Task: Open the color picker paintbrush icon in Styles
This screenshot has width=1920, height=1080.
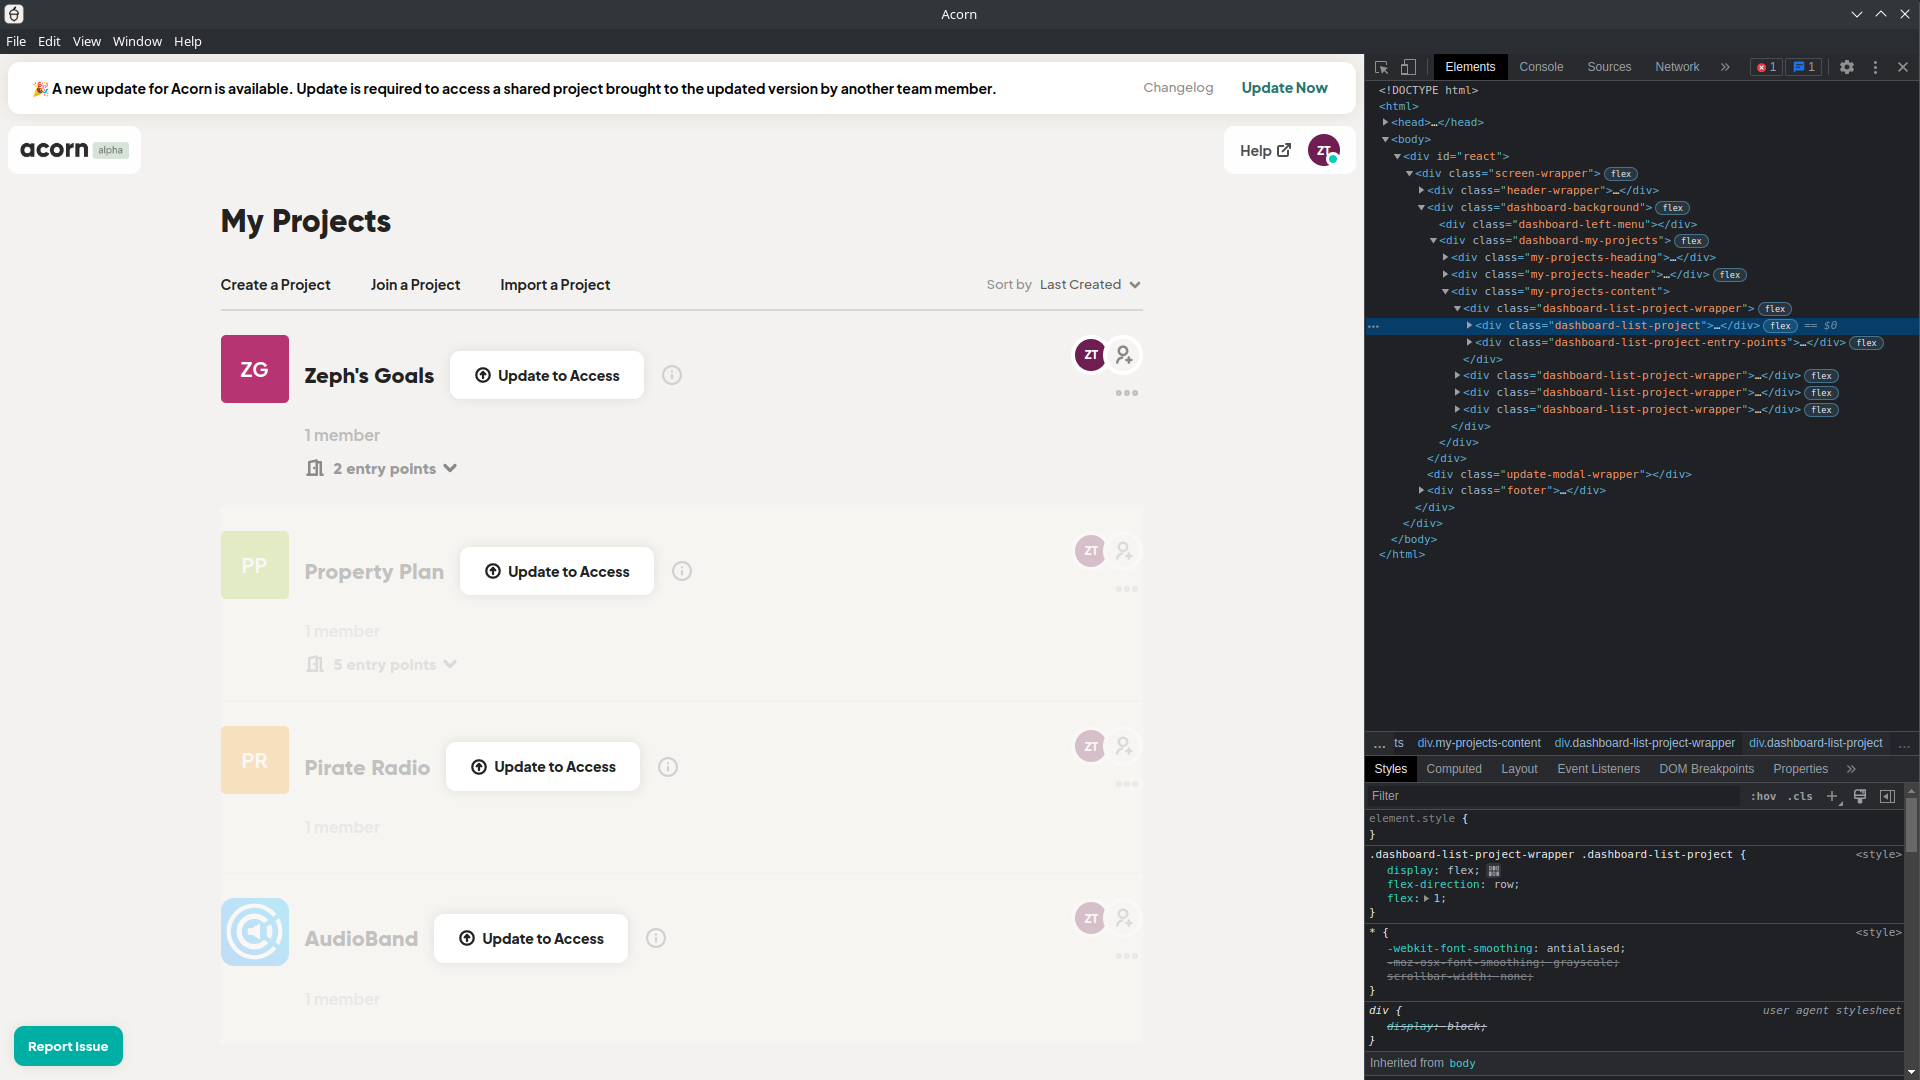Action: click(x=1860, y=796)
